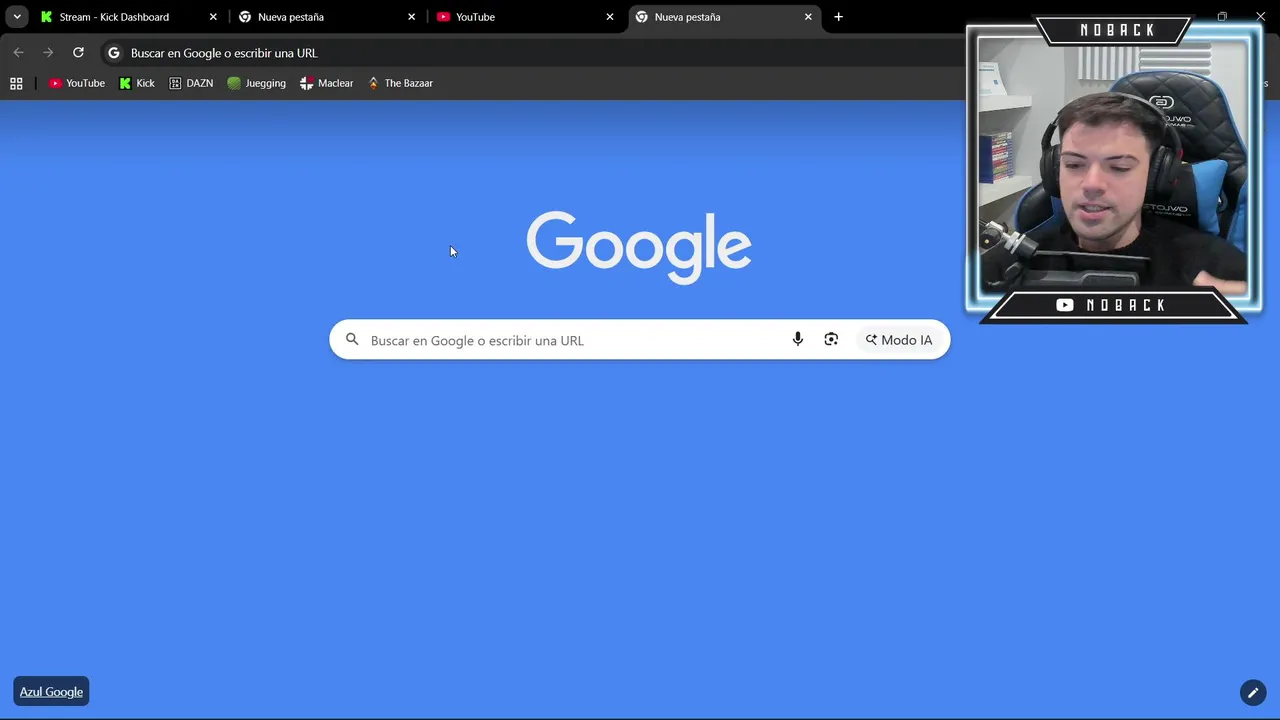Screen dimensions: 1280x720
Task: Restore the browser window
Action: [1222, 17]
